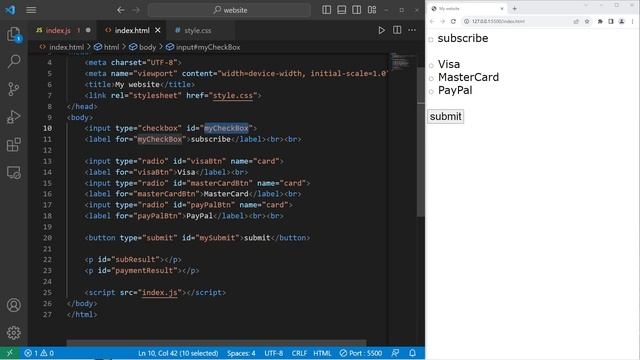Open the Search panel in activity bar

click(13, 62)
